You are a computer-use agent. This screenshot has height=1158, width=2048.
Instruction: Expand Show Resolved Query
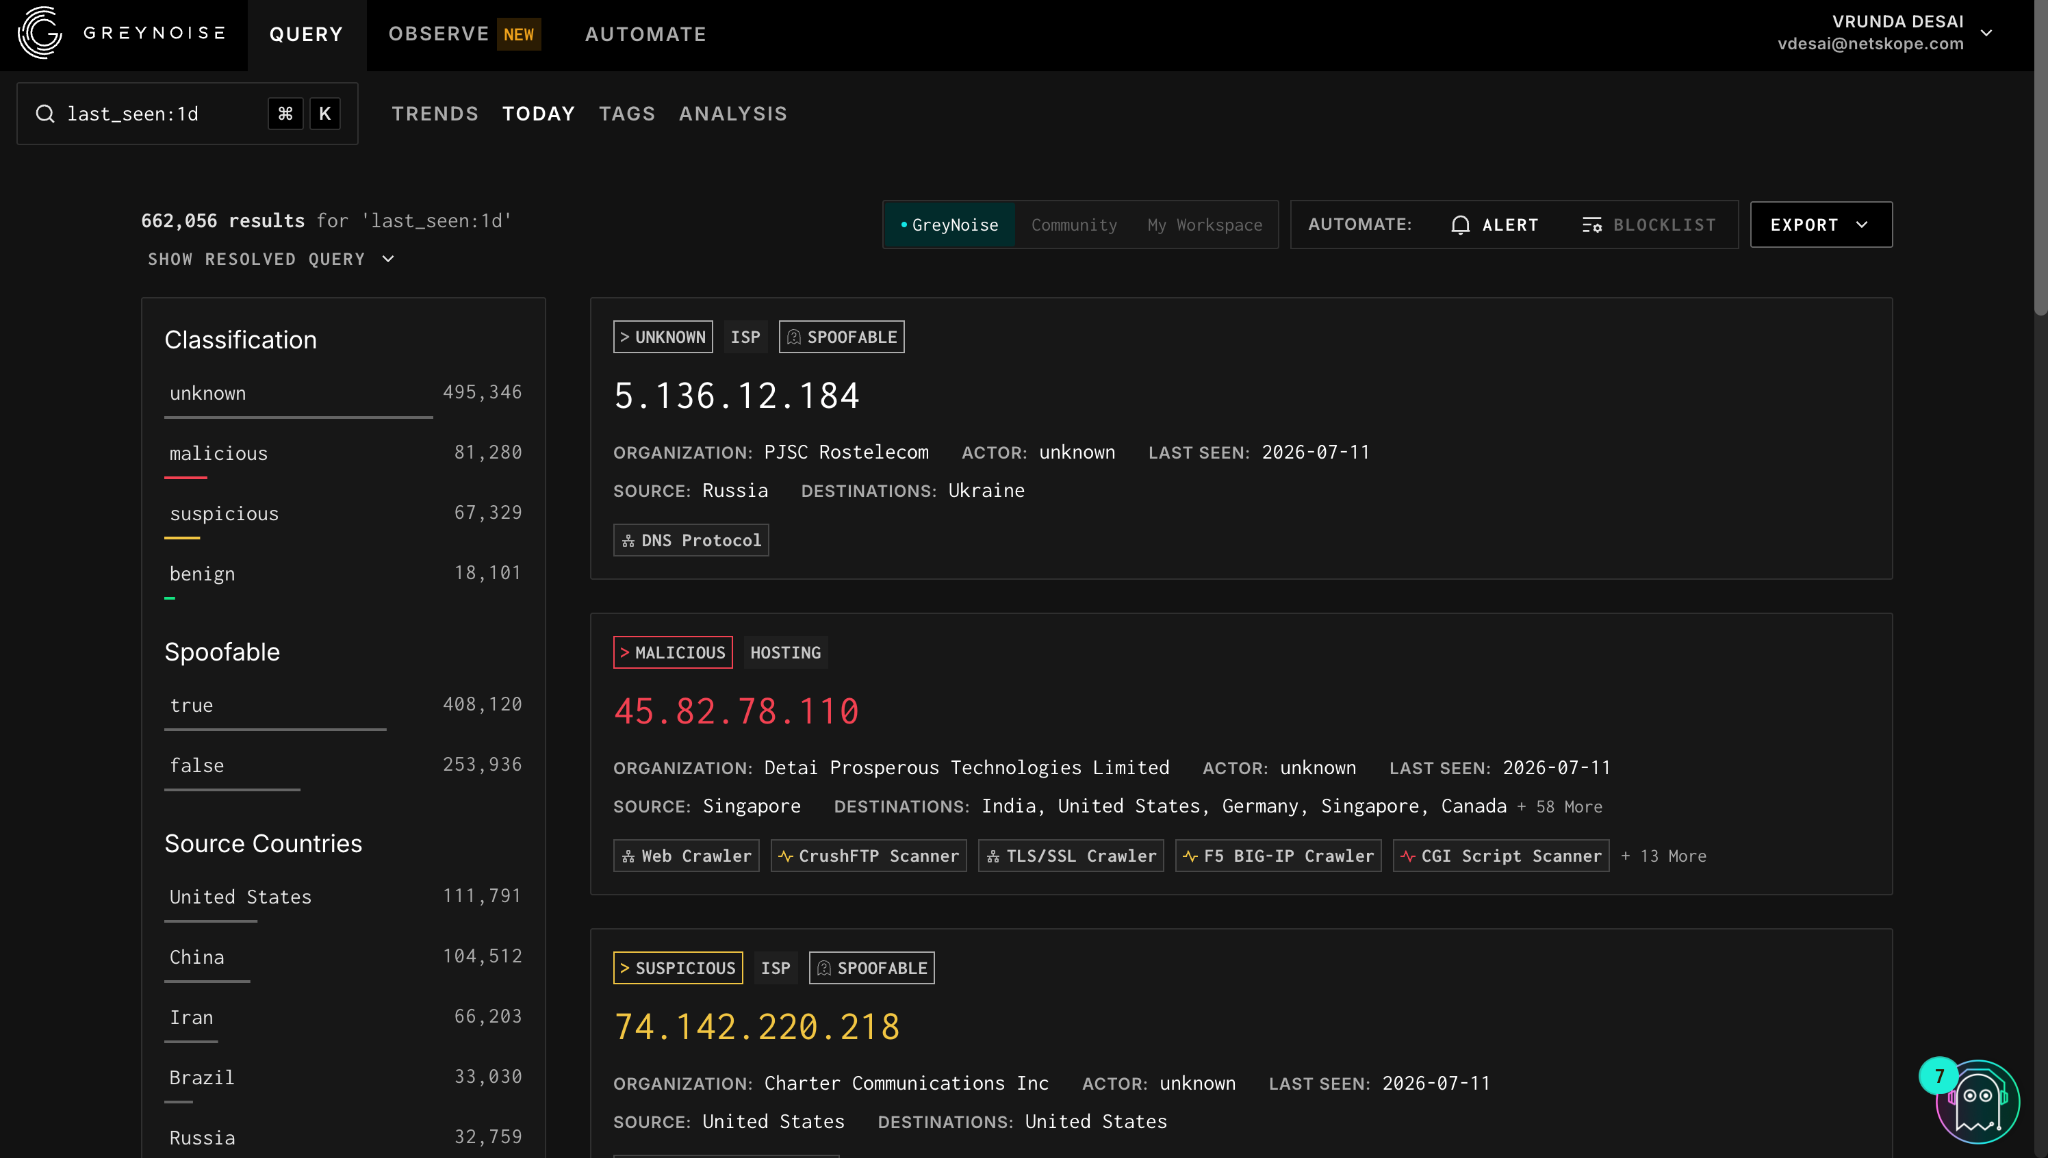(x=271, y=259)
